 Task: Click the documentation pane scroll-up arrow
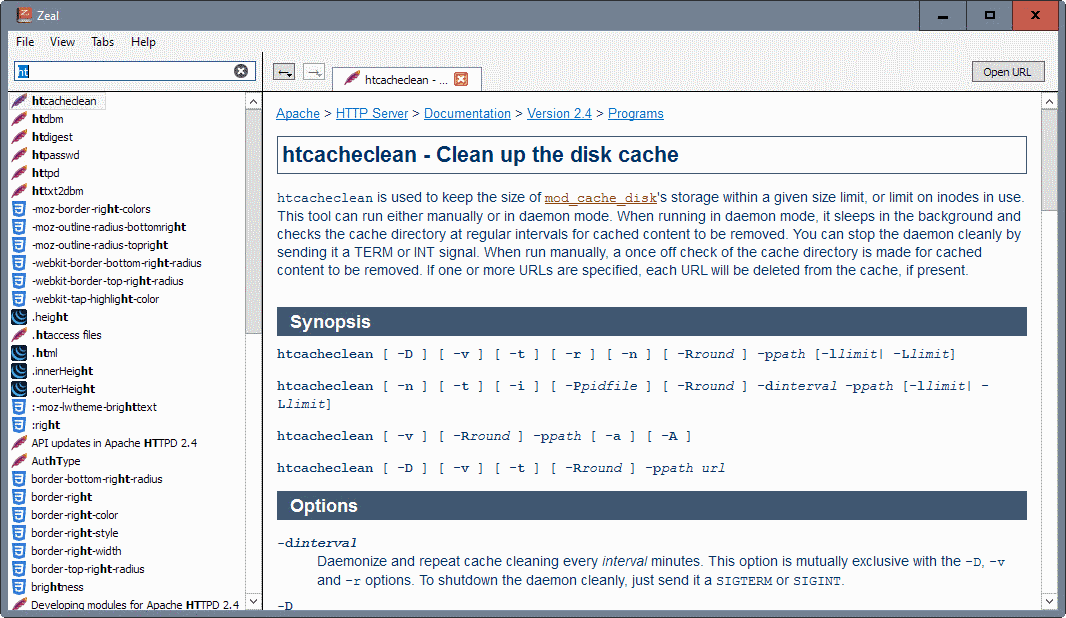(x=1049, y=102)
